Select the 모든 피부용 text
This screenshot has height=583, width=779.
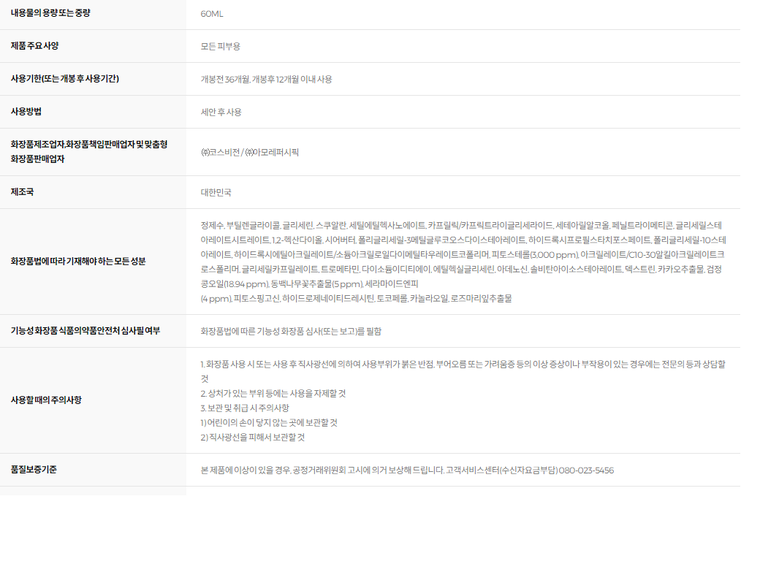220,46
